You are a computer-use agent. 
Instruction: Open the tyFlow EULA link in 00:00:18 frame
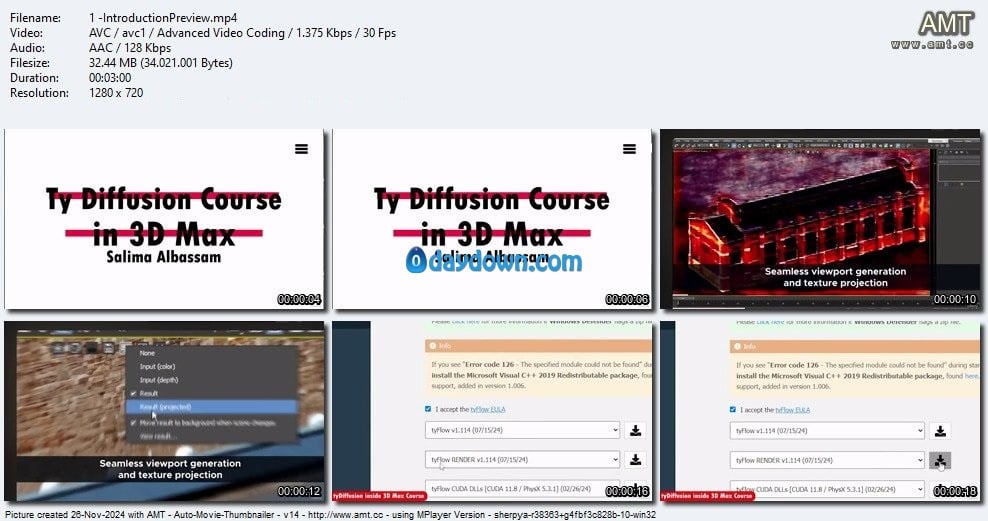pyautogui.click(x=793, y=410)
